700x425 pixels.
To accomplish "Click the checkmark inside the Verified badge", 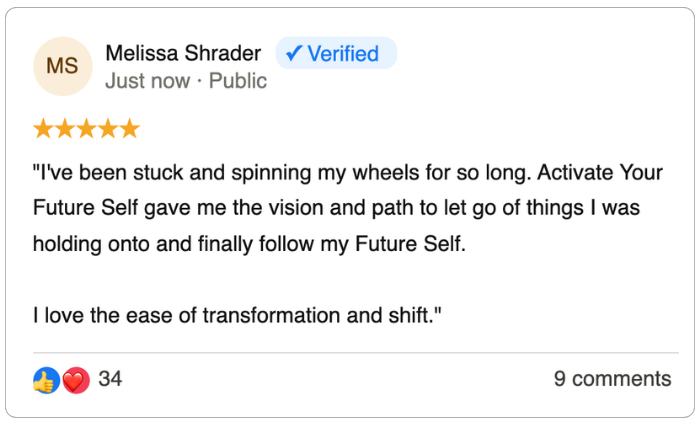I will tap(293, 54).
